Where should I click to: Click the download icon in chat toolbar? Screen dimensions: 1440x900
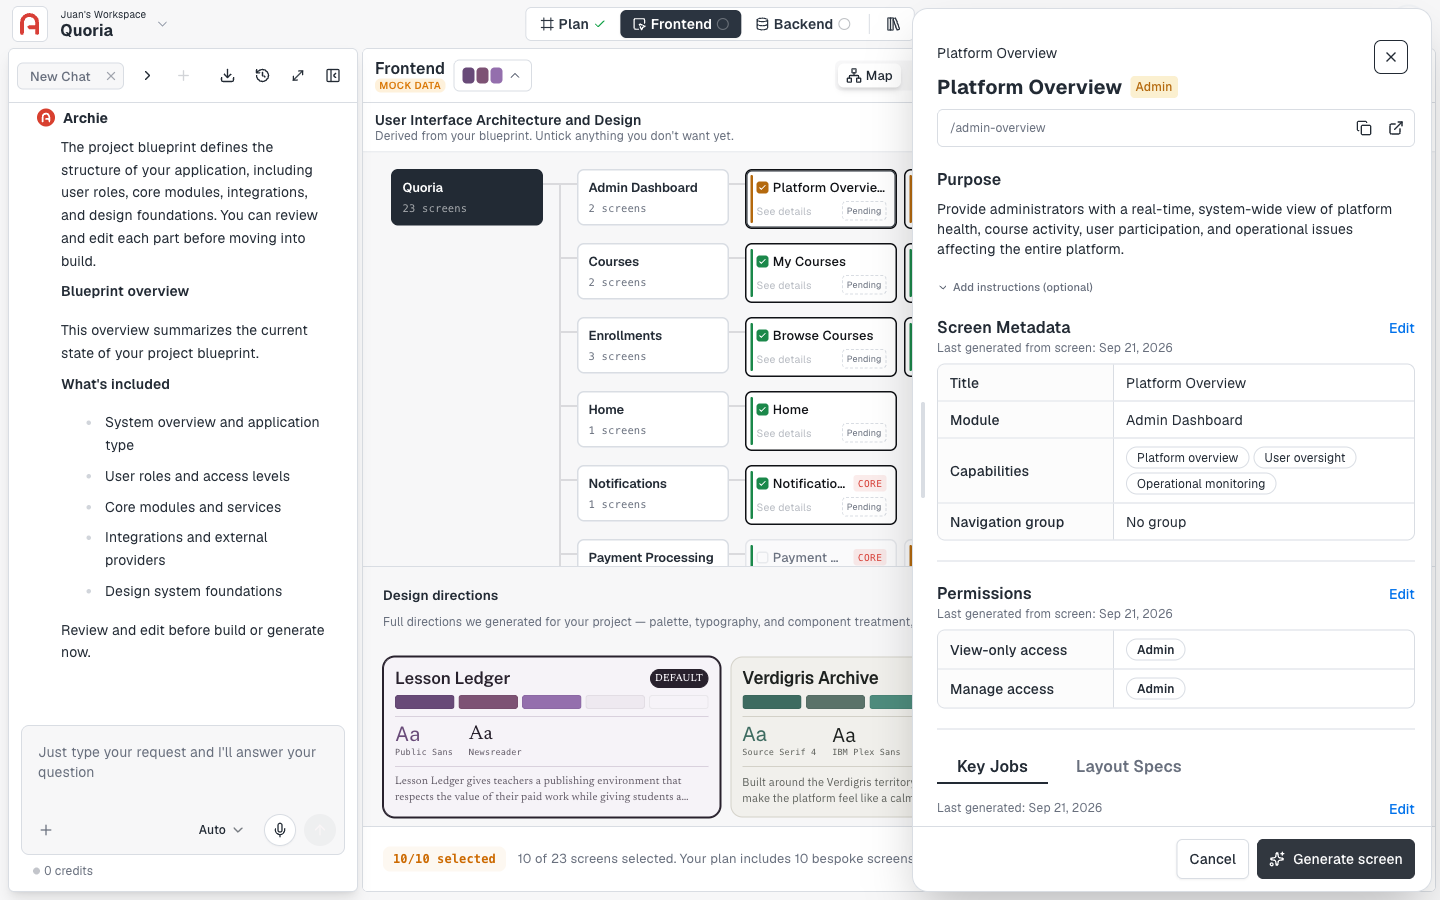[x=228, y=76]
